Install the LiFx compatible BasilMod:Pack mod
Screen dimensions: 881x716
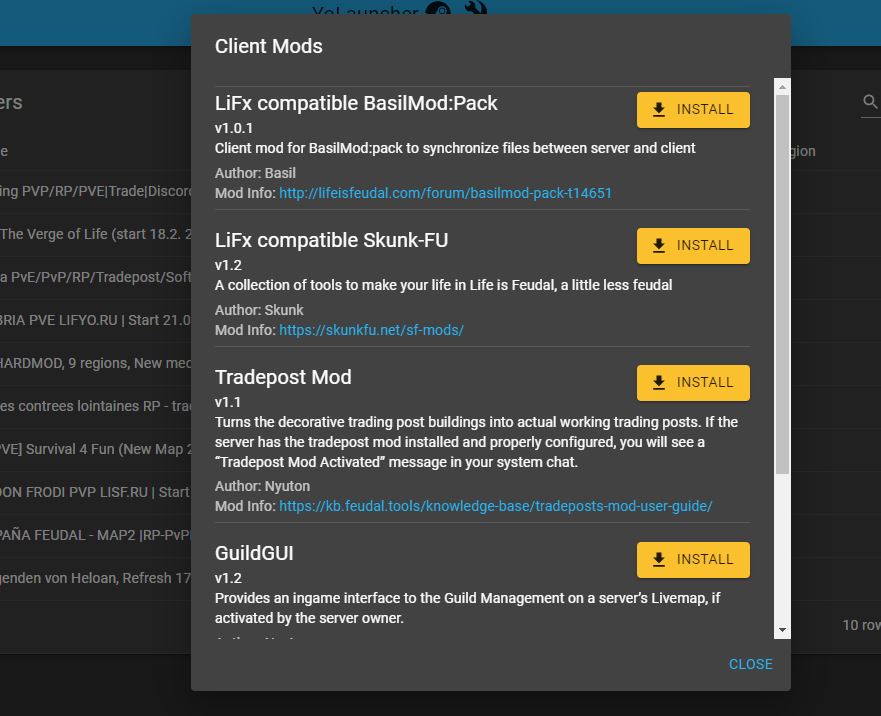pyautogui.click(x=693, y=110)
